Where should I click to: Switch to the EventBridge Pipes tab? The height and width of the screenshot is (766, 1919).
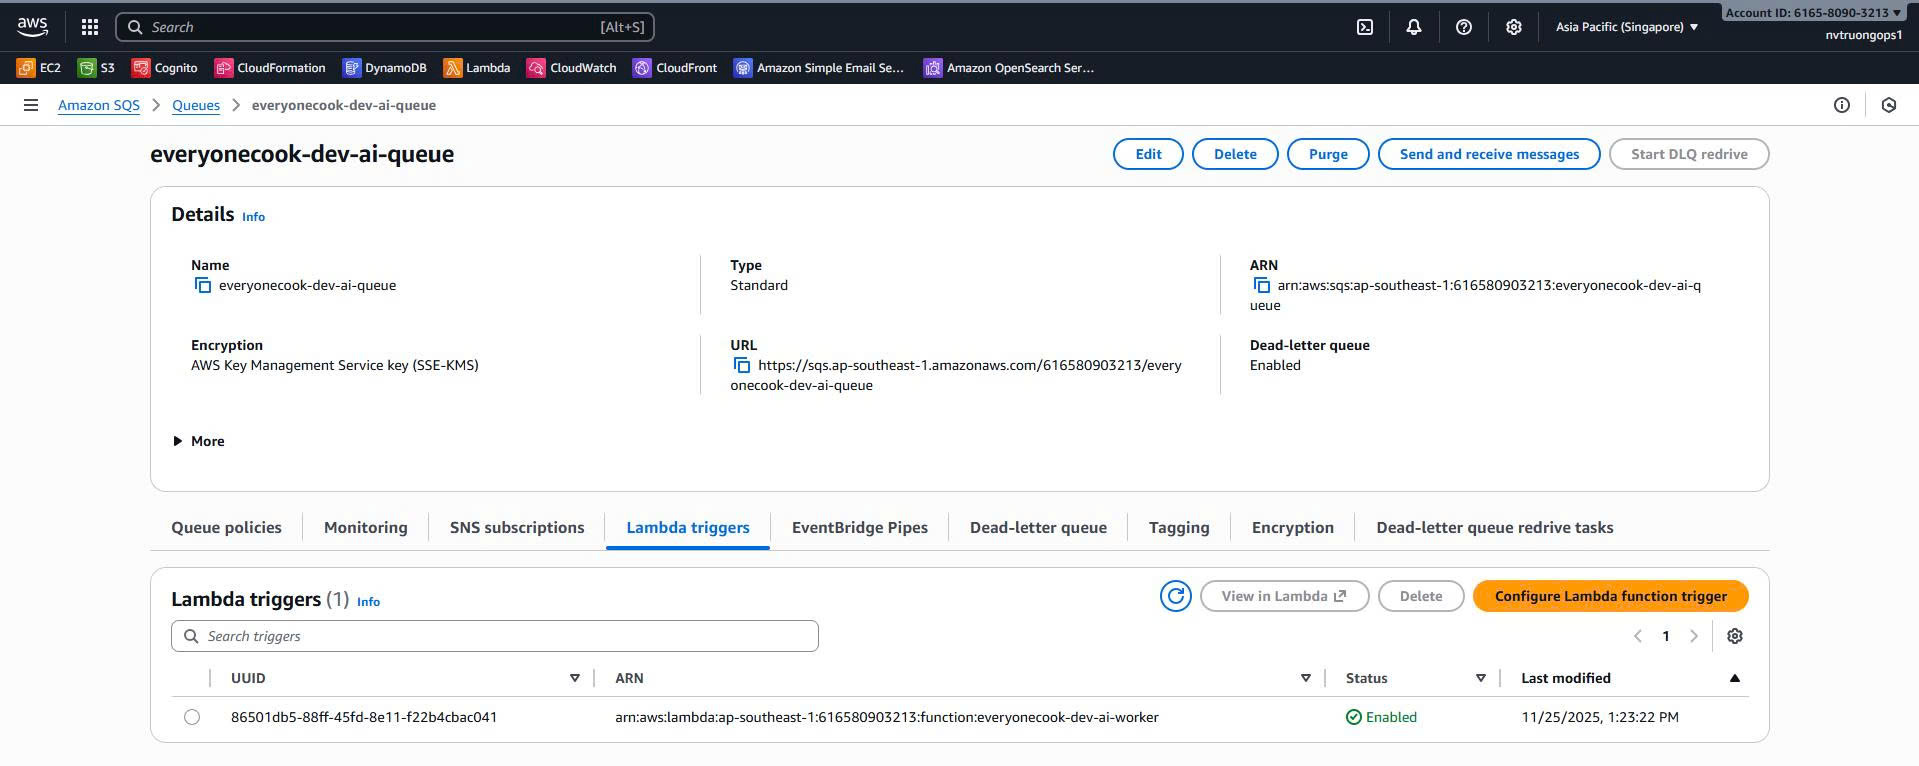(860, 527)
